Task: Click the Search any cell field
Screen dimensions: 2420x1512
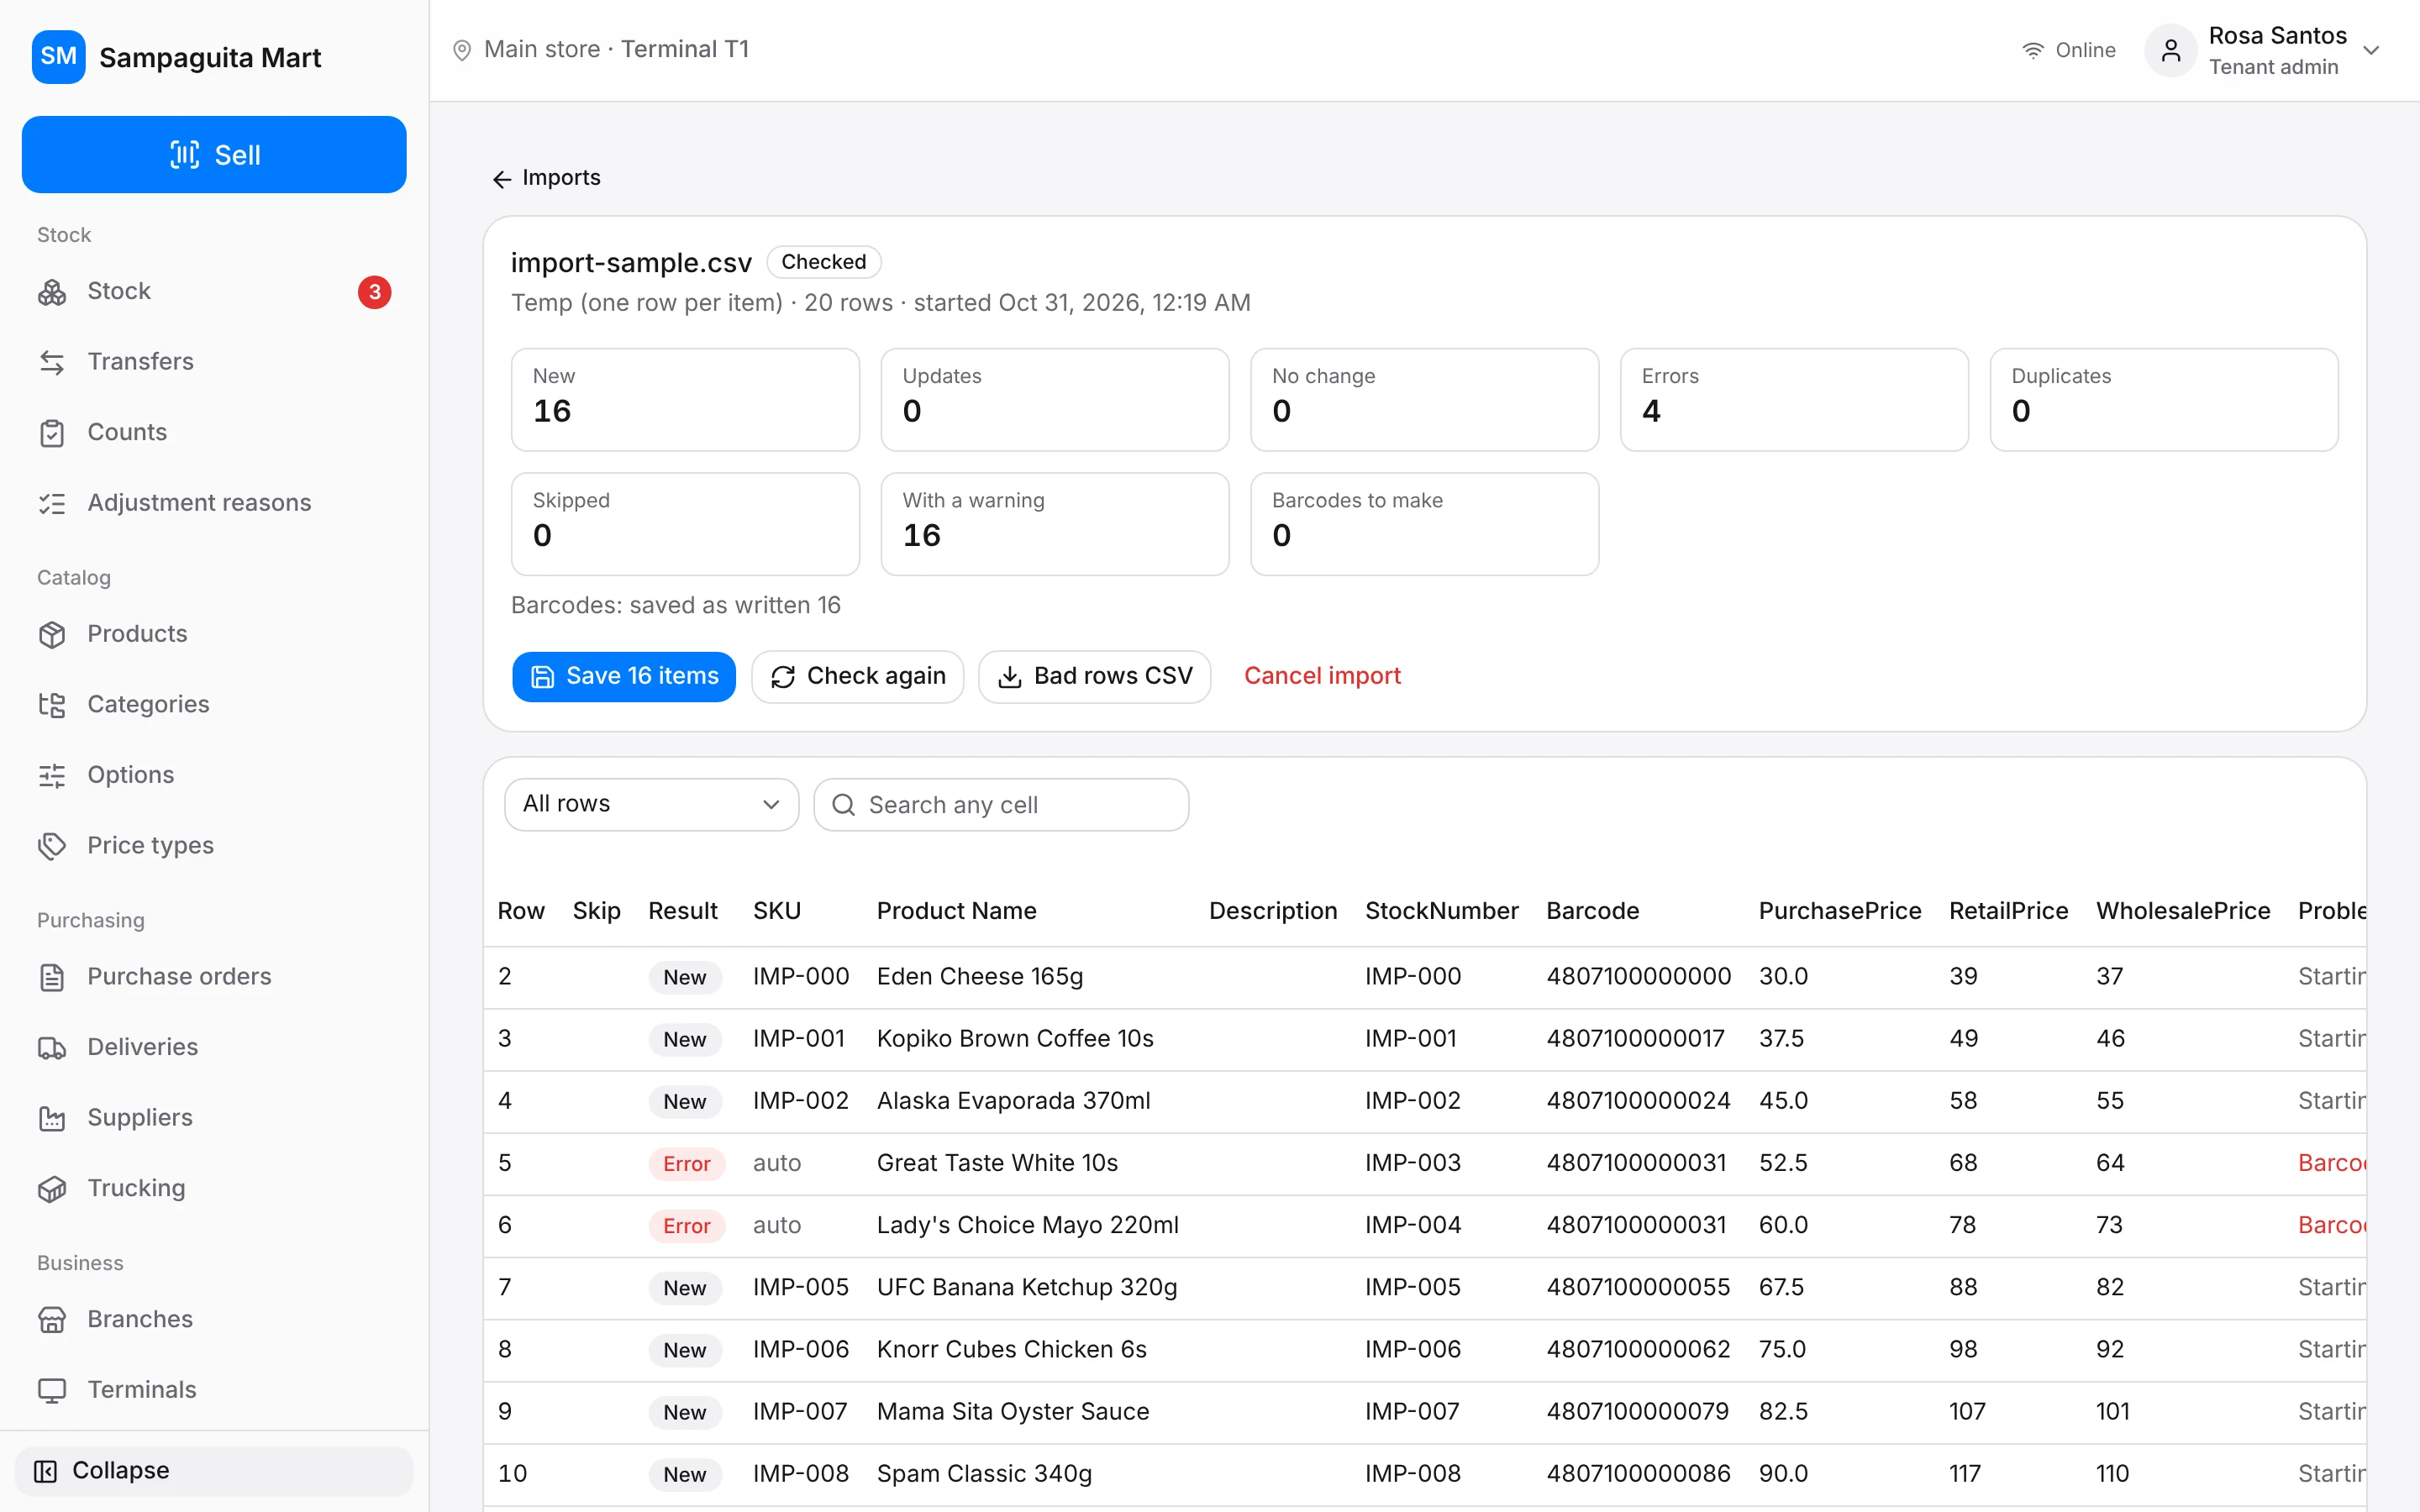Action: point(1001,804)
